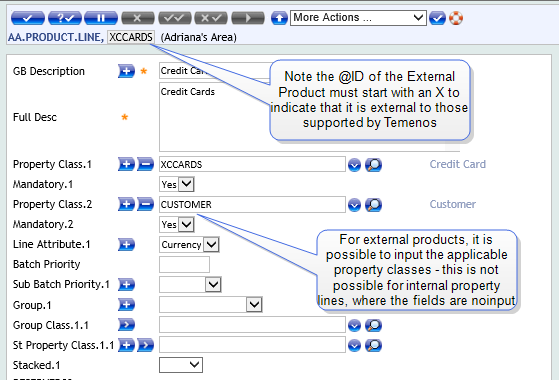Click the go checkmark beside More Actions
Image resolution: width=559 pixels, height=380 pixels.
437,18
